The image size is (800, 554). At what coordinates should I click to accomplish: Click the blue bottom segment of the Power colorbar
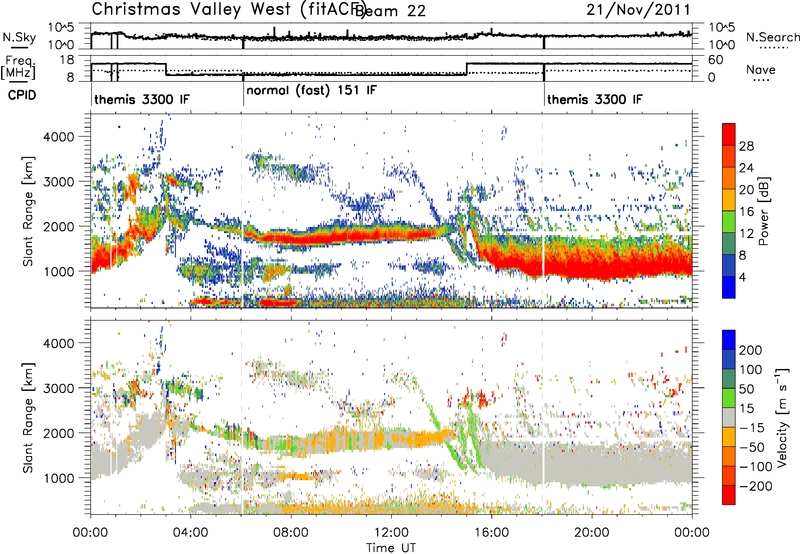coord(729,287)
